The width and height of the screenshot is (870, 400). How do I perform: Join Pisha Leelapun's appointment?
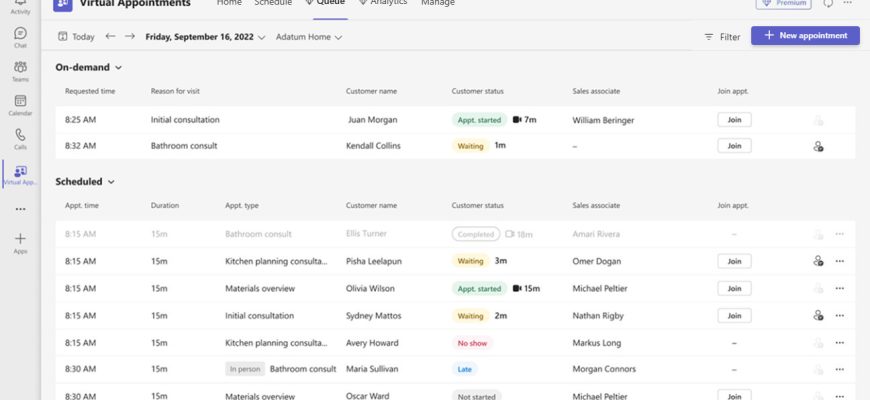(x=734, y=261)
